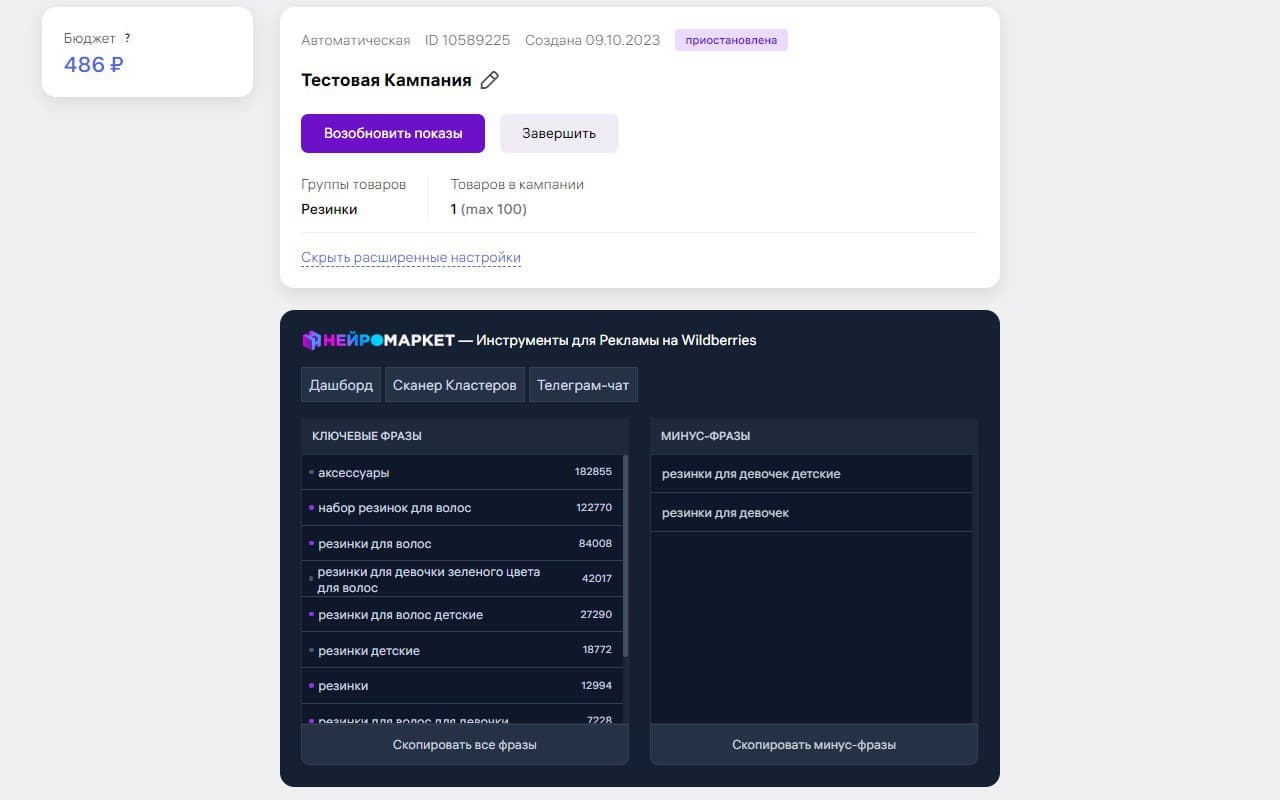Screen dimensions: 1280x800
Task: Click the purple dot beside 'резинки для волос'
Action: click(x=311, y=543)
